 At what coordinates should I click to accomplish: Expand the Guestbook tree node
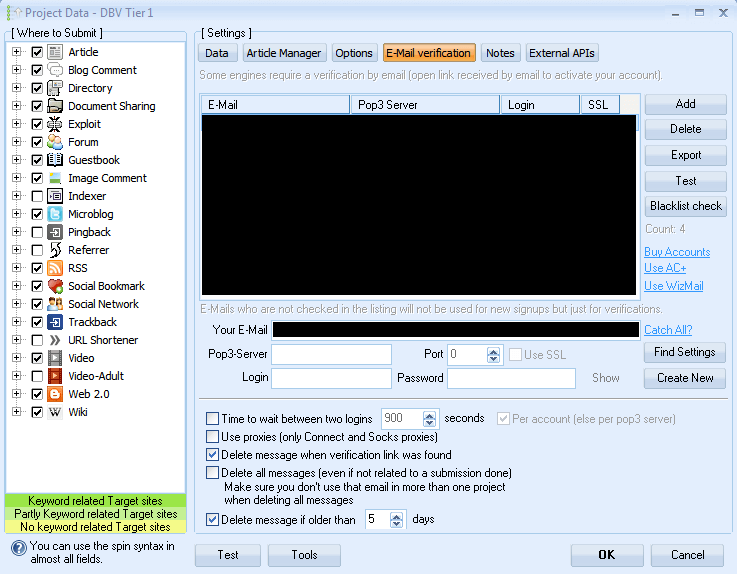(17, 160)
